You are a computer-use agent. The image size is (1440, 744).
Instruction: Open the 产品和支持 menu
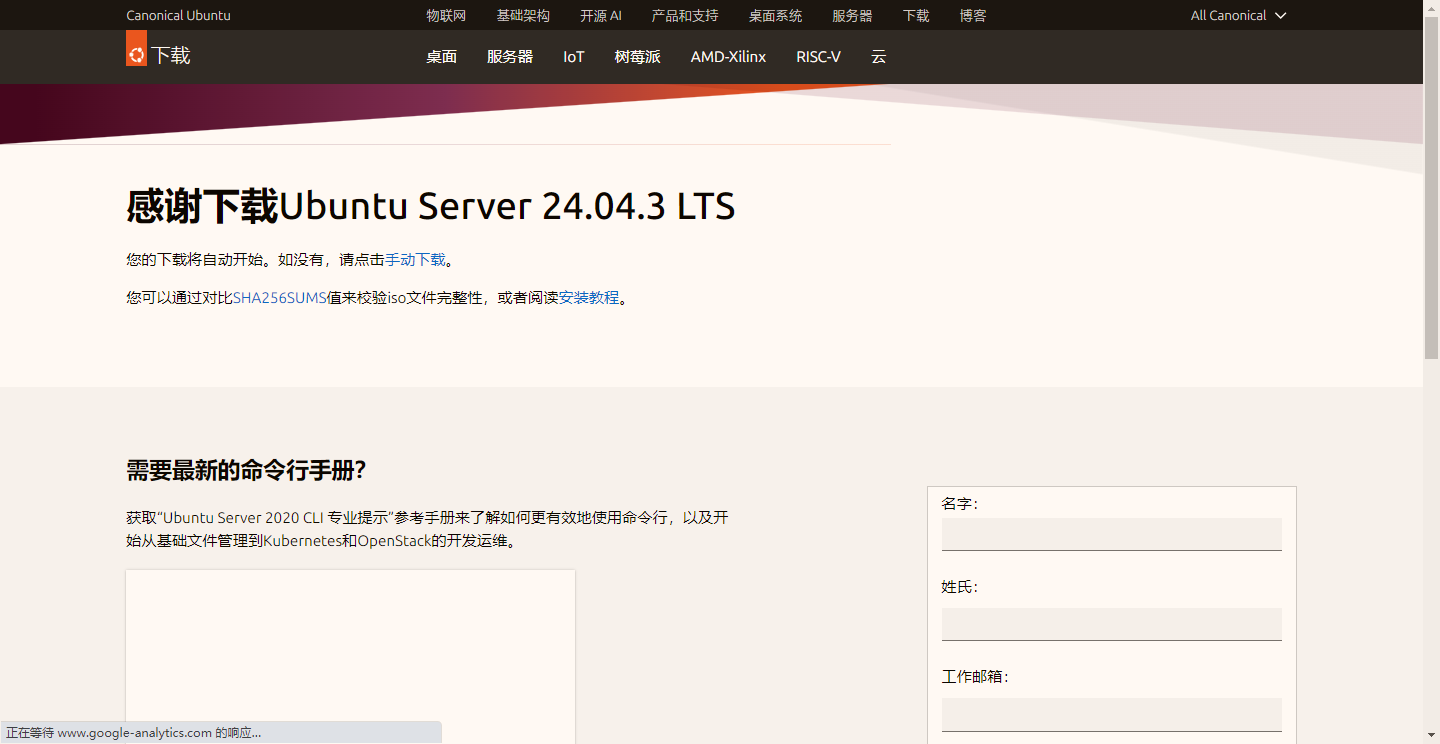[x=685, y=15]
